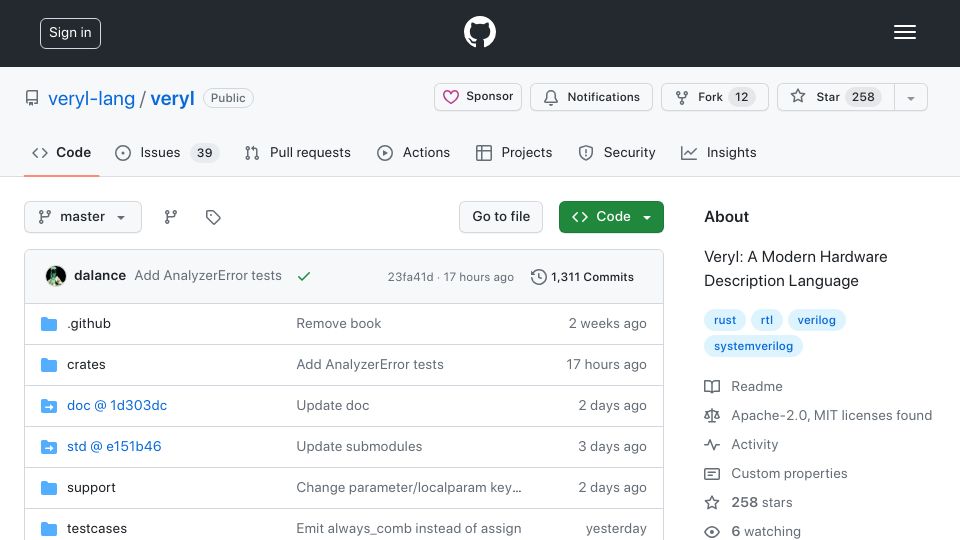Switch to the Issues tab
Image resolution: width=960 pixels, height=540 pixels.
point(167,152)
